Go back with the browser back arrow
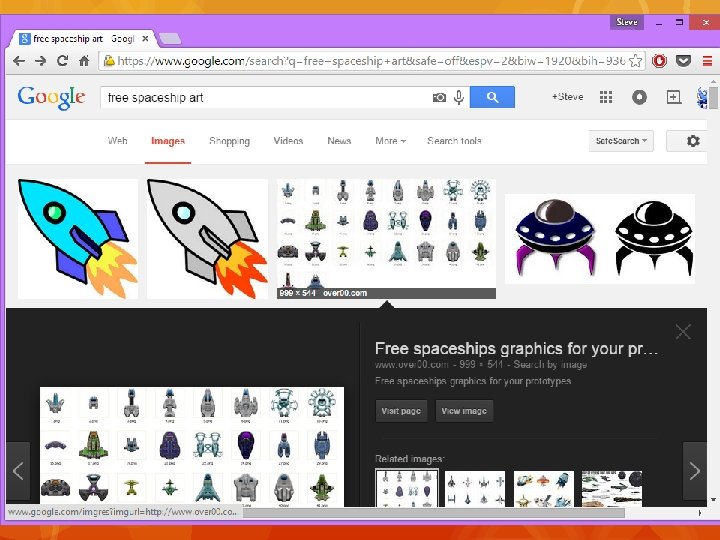 [19, 61]
